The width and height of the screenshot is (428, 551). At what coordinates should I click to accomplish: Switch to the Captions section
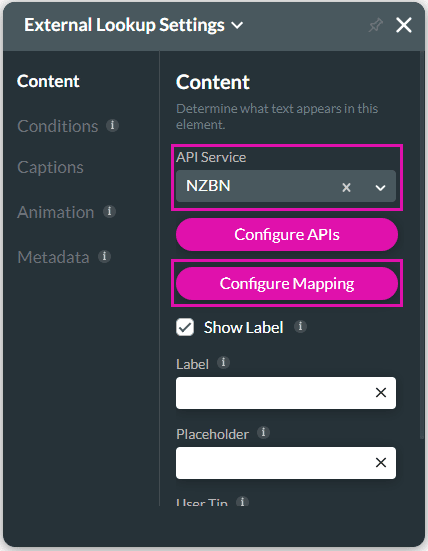point(50,167)
